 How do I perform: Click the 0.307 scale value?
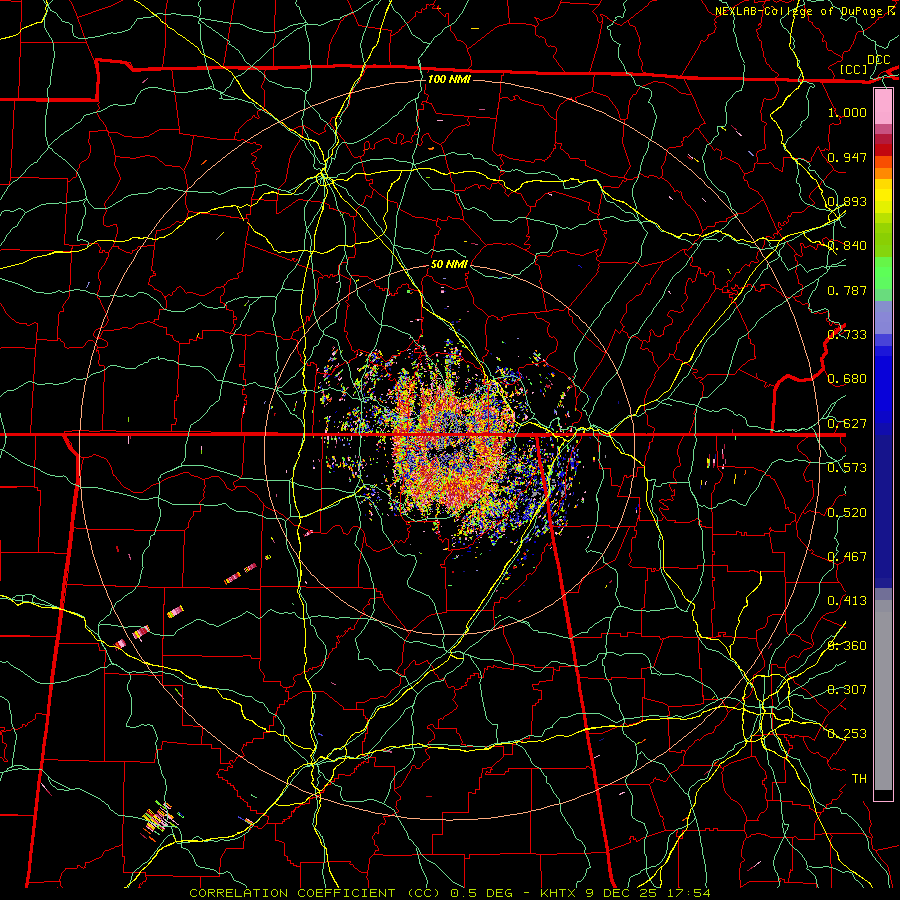[x=847, y=690]
